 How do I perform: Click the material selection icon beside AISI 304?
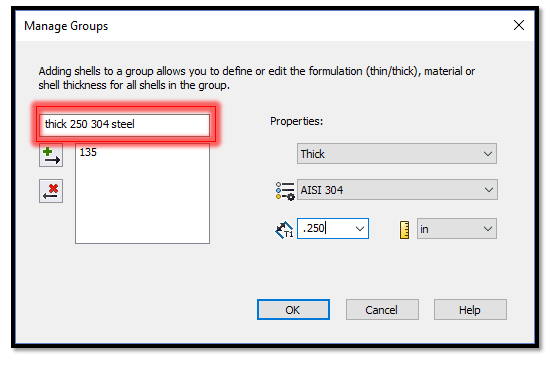[285, 191]
